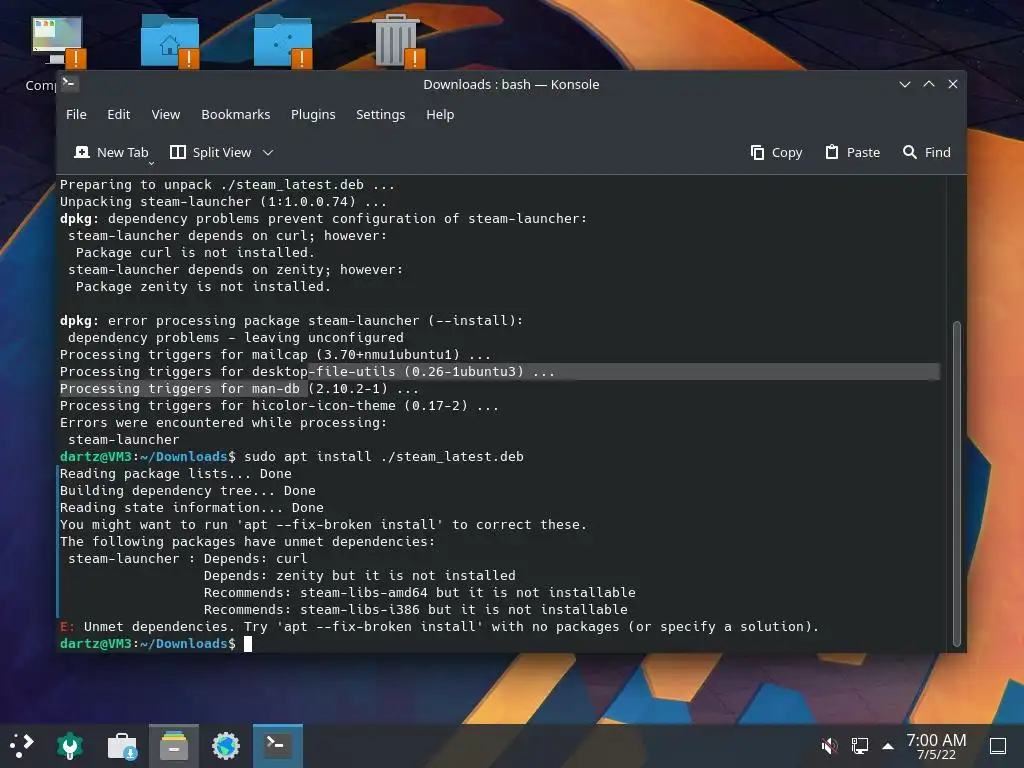Open the Home folder desktop icon
This screenshot has height=768, width=1024.
(170, 40)
